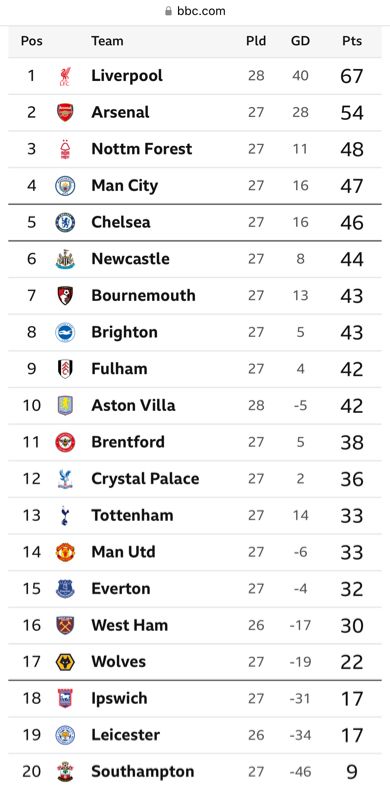The height and width of the screenshot is (786, 390).
Task: Click the Chelsea club badge
Action: [65, 222]
